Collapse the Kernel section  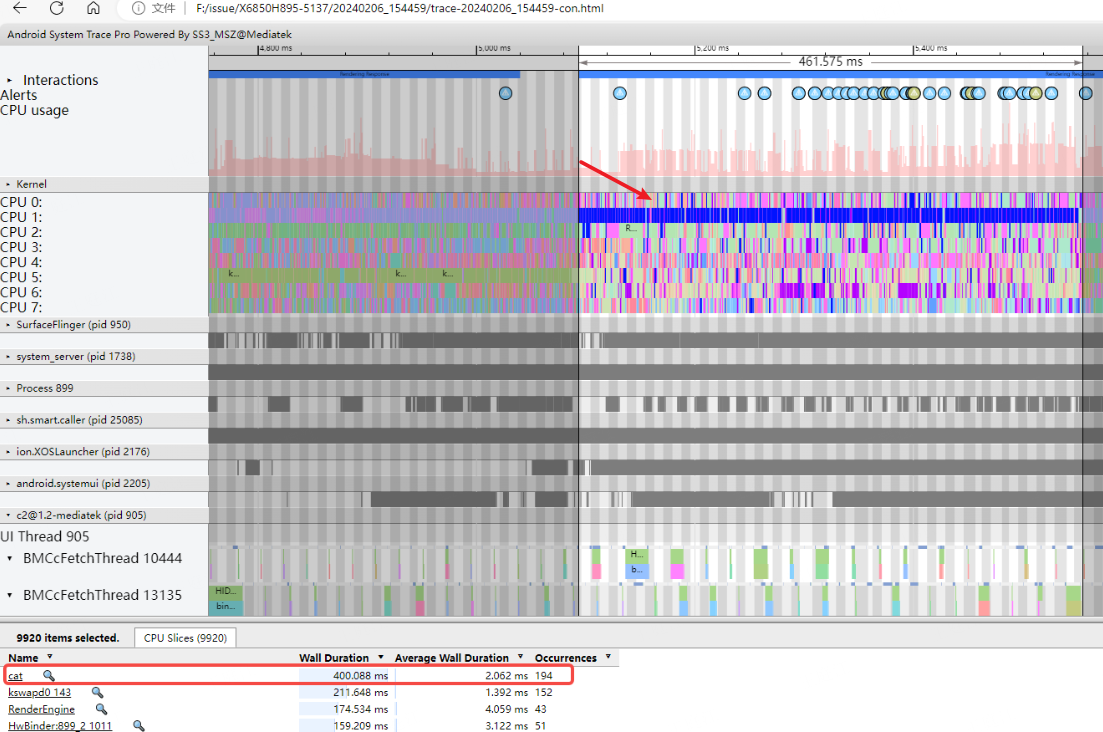click(8, 184)
